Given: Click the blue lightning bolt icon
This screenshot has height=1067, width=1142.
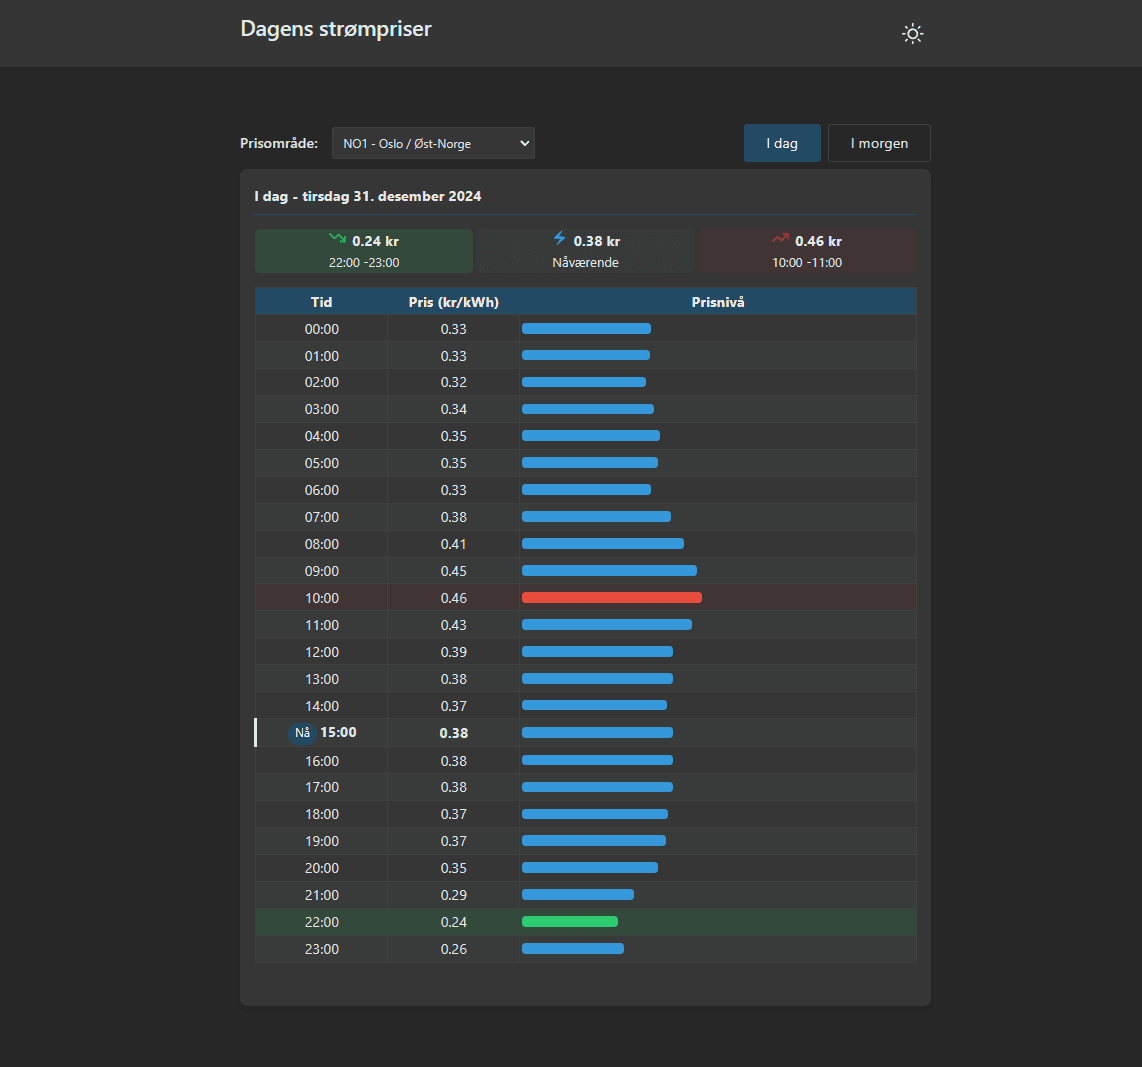Looking at the screenshot, I should click(x=559, y=238).
